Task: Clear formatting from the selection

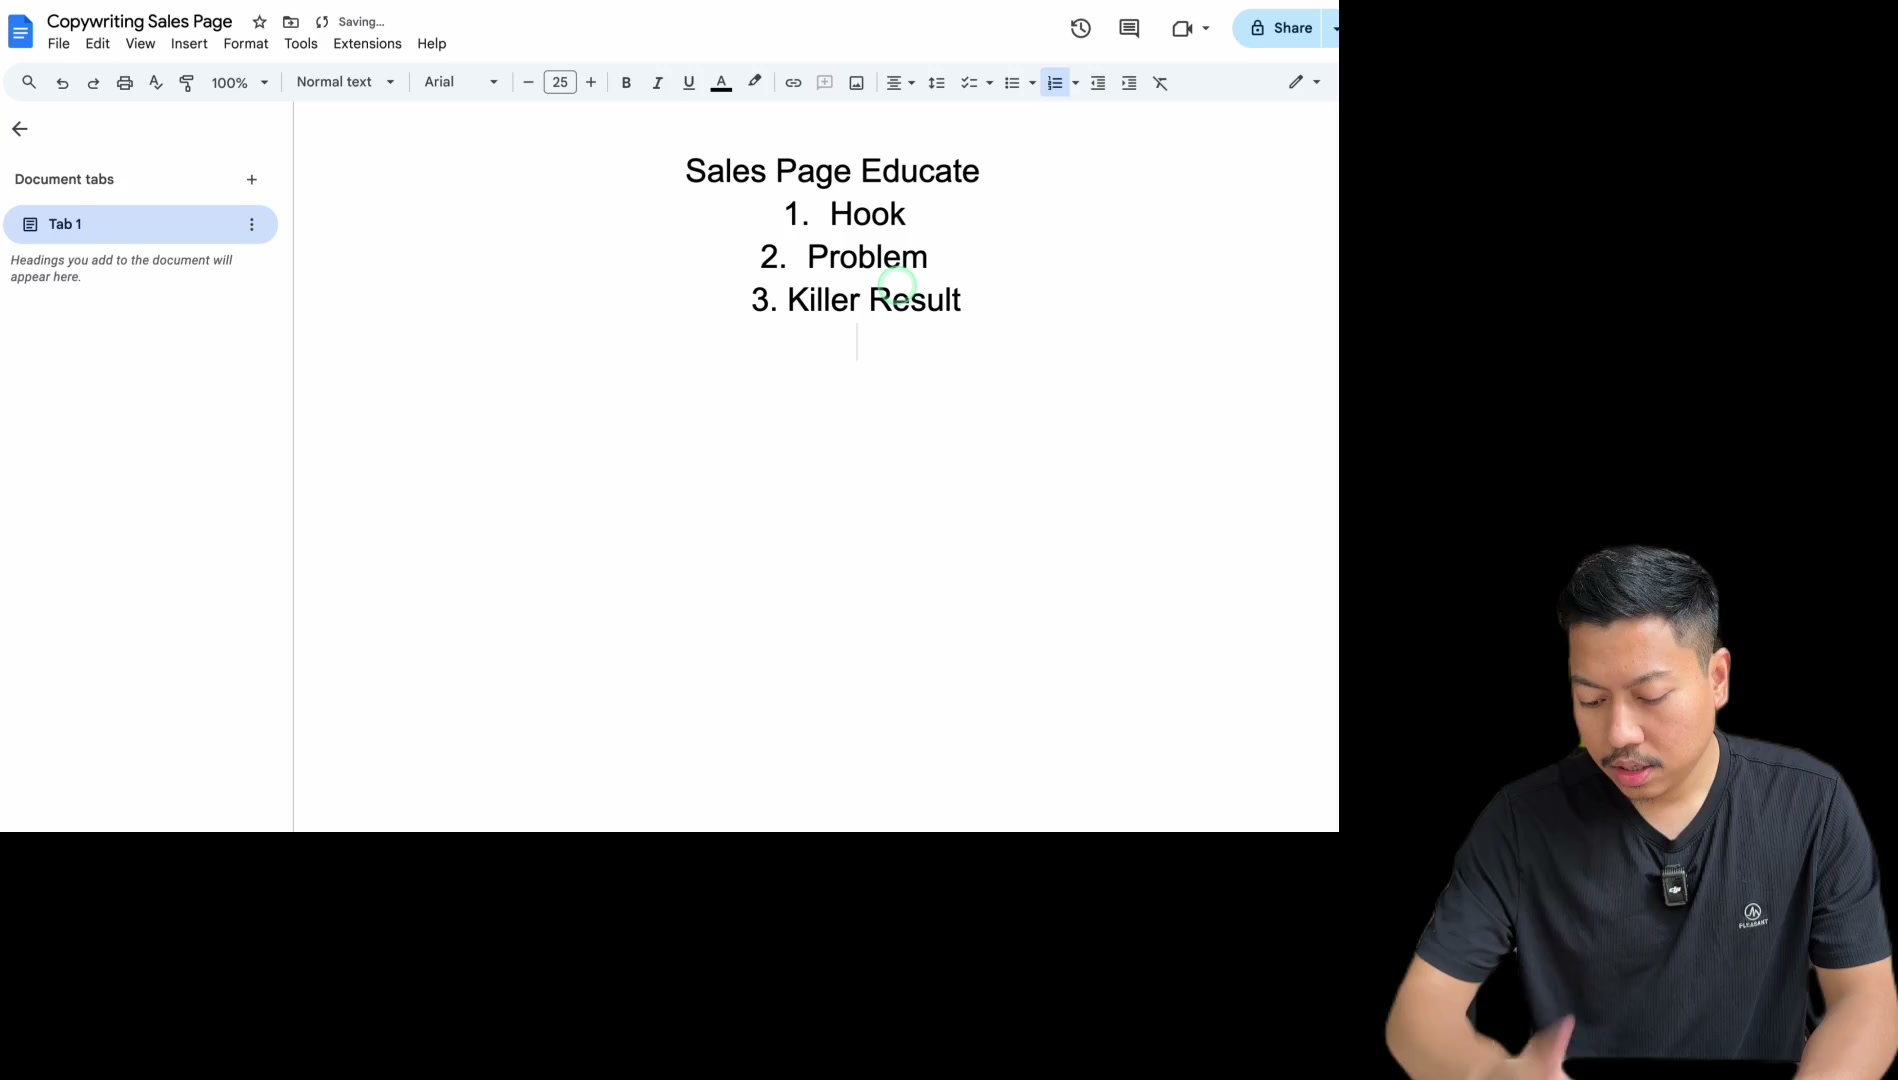Action: pos(1160,82)
